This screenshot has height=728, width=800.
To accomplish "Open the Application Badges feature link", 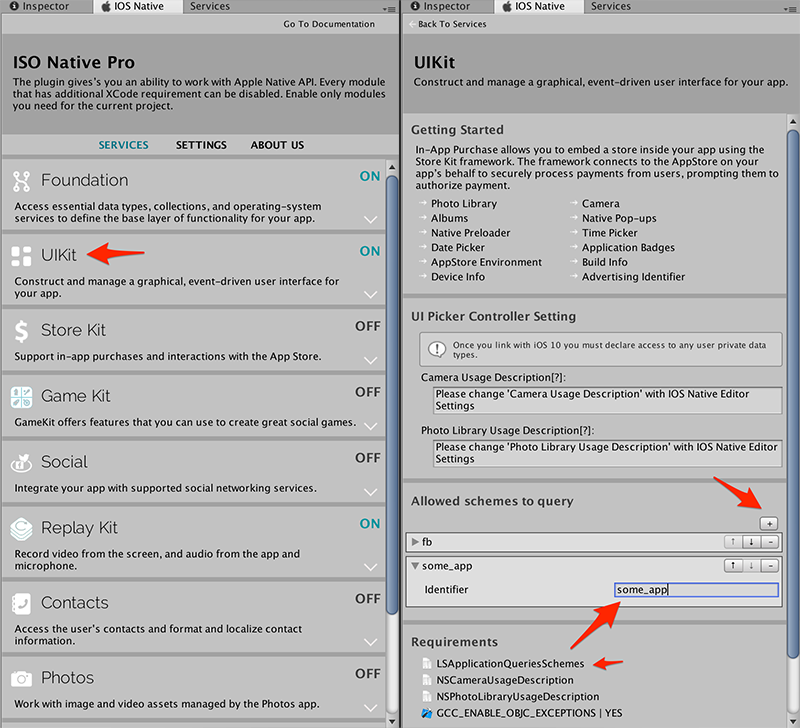I will coord(628,247).
